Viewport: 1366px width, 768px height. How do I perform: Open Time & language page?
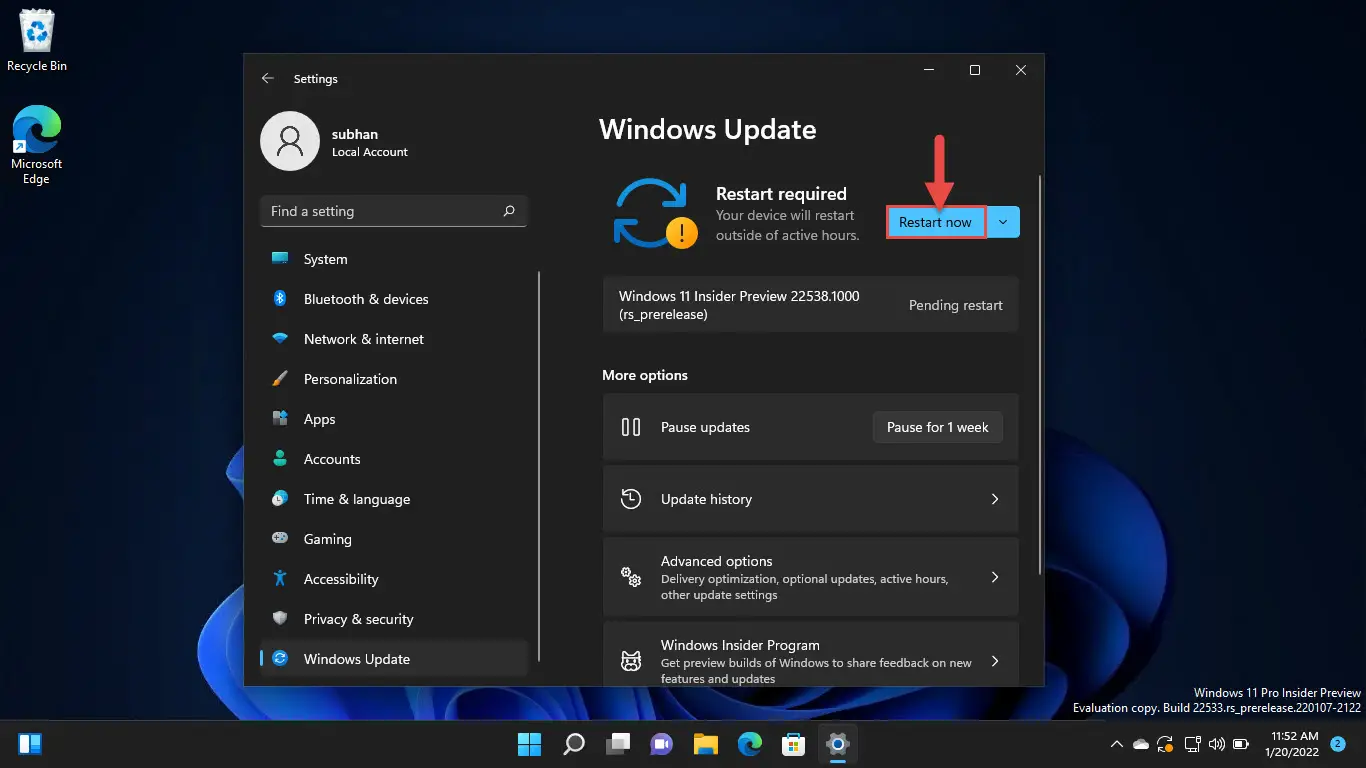pos(393,499)
